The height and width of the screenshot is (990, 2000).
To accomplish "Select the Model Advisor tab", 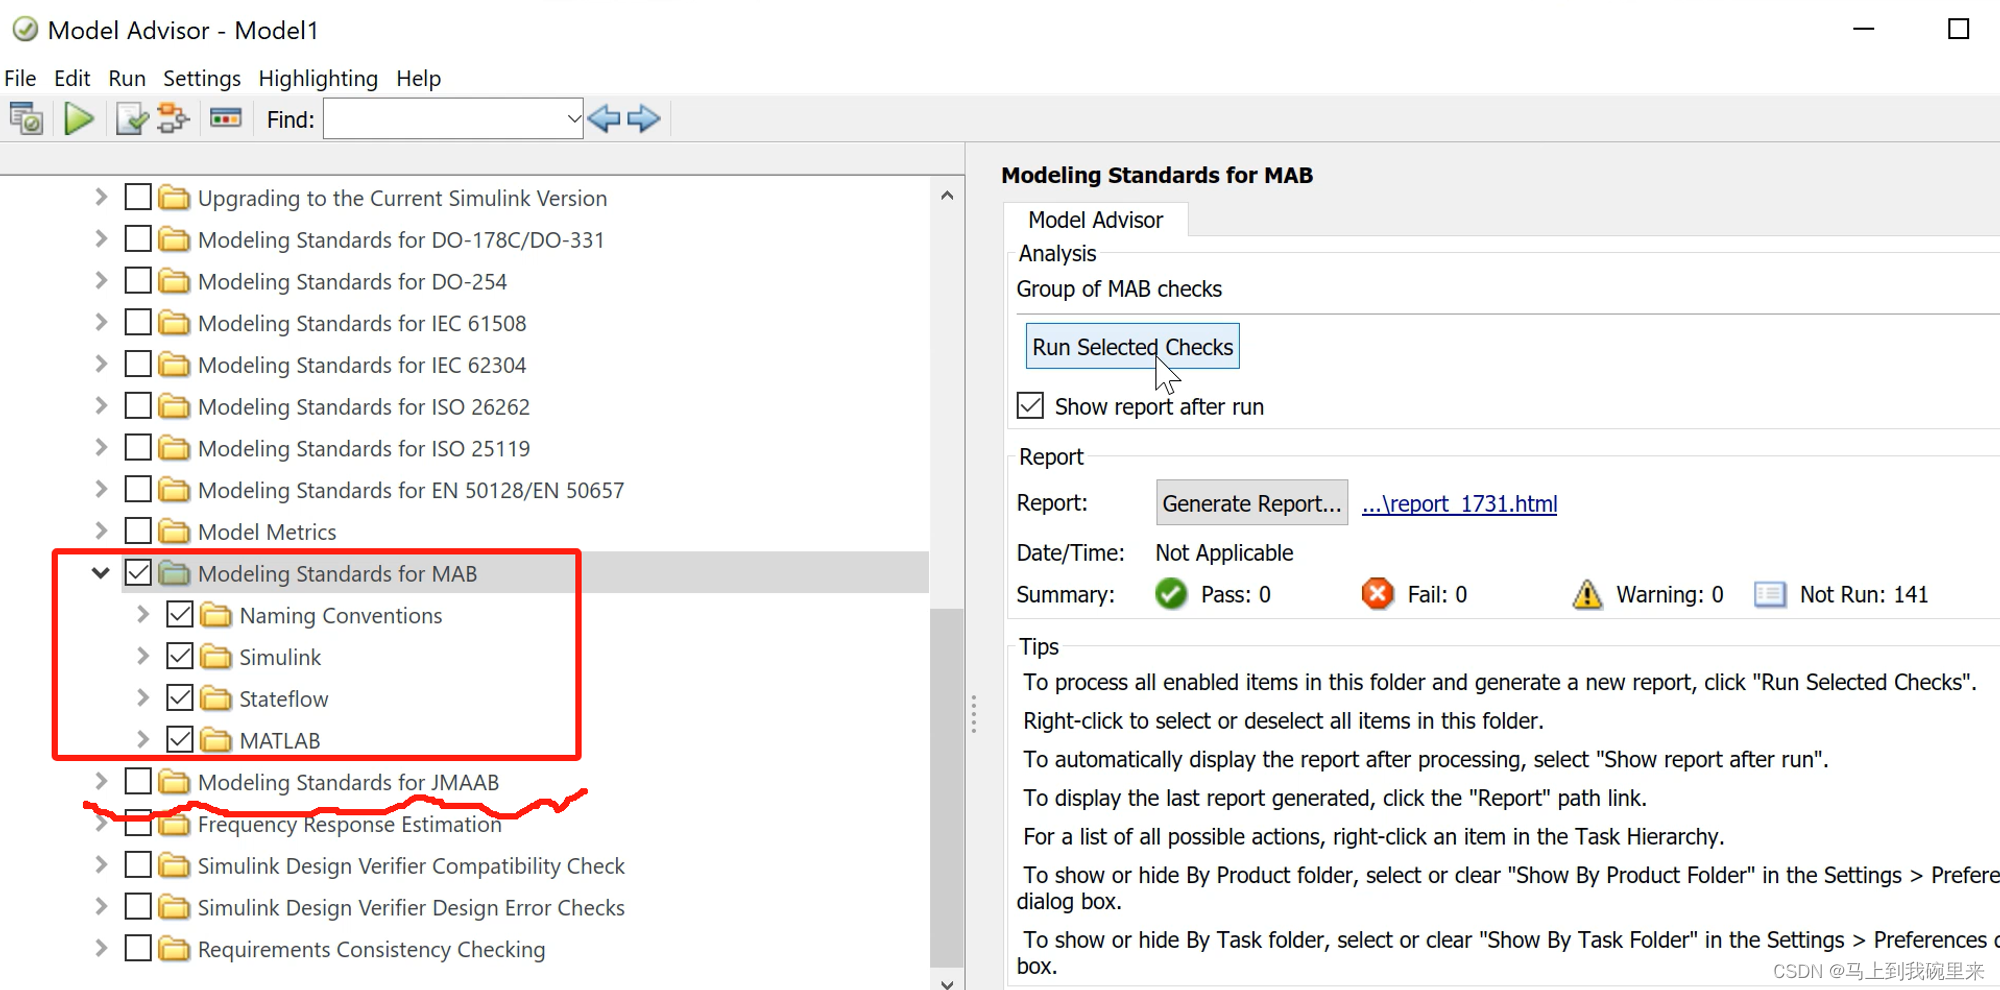I will pos(1095,220).
